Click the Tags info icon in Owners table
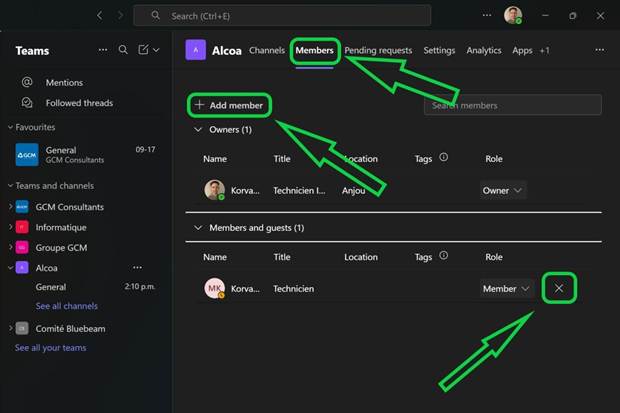620x413 pixels. [444, 157]
